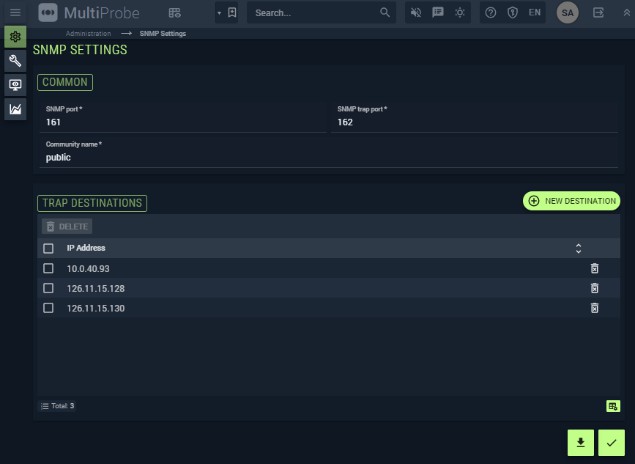Check the box for 10.0.40.93
635x464 pixels.
[48, 269]
